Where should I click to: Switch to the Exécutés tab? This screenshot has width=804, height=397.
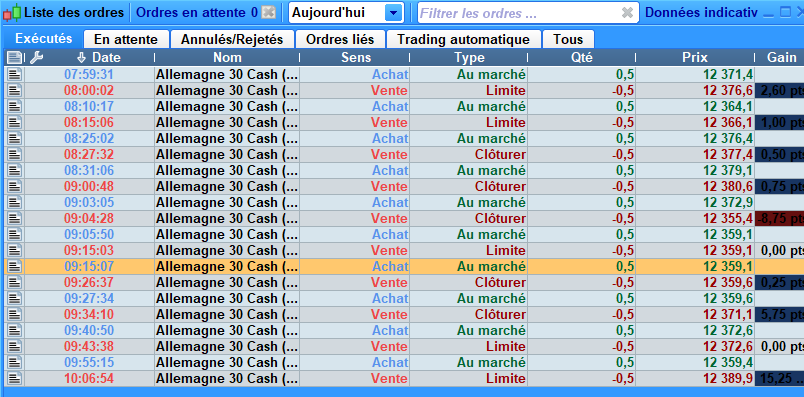pyautogui.click(x=44, y=38)
